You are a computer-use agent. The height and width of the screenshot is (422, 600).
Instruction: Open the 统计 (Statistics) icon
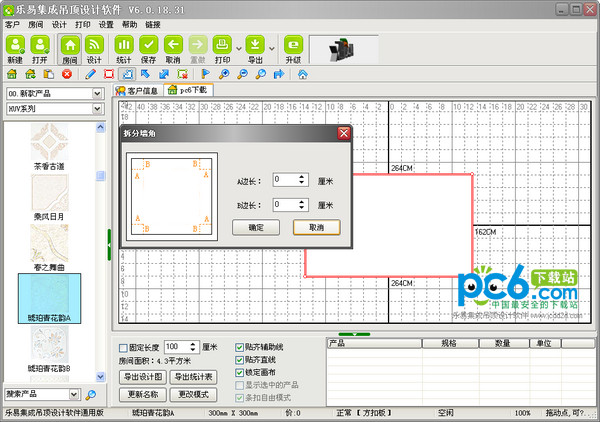[124, 46]
